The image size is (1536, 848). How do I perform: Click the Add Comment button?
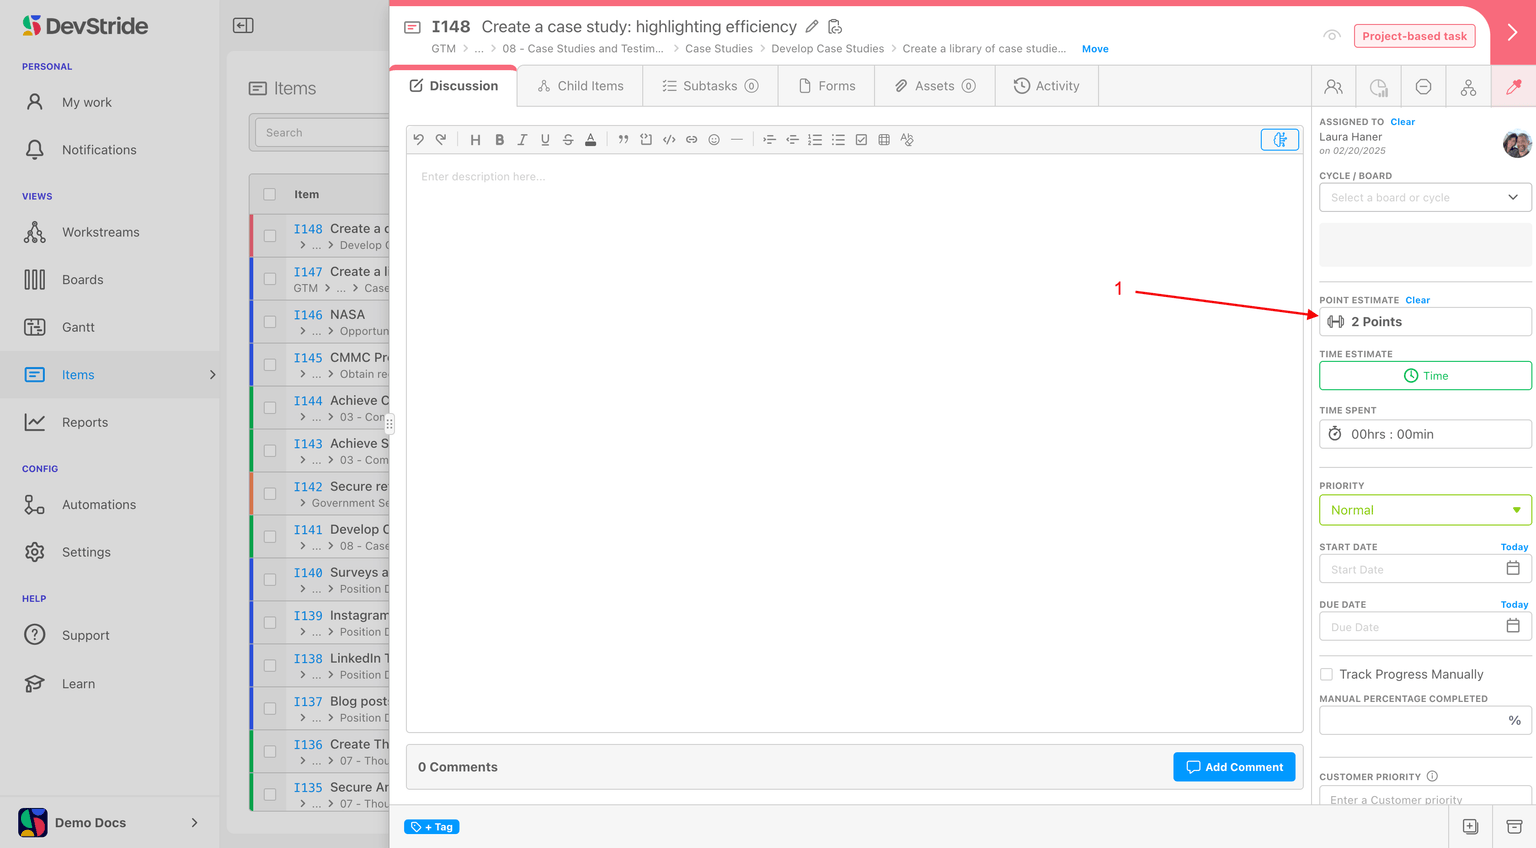pos(1234,767)
